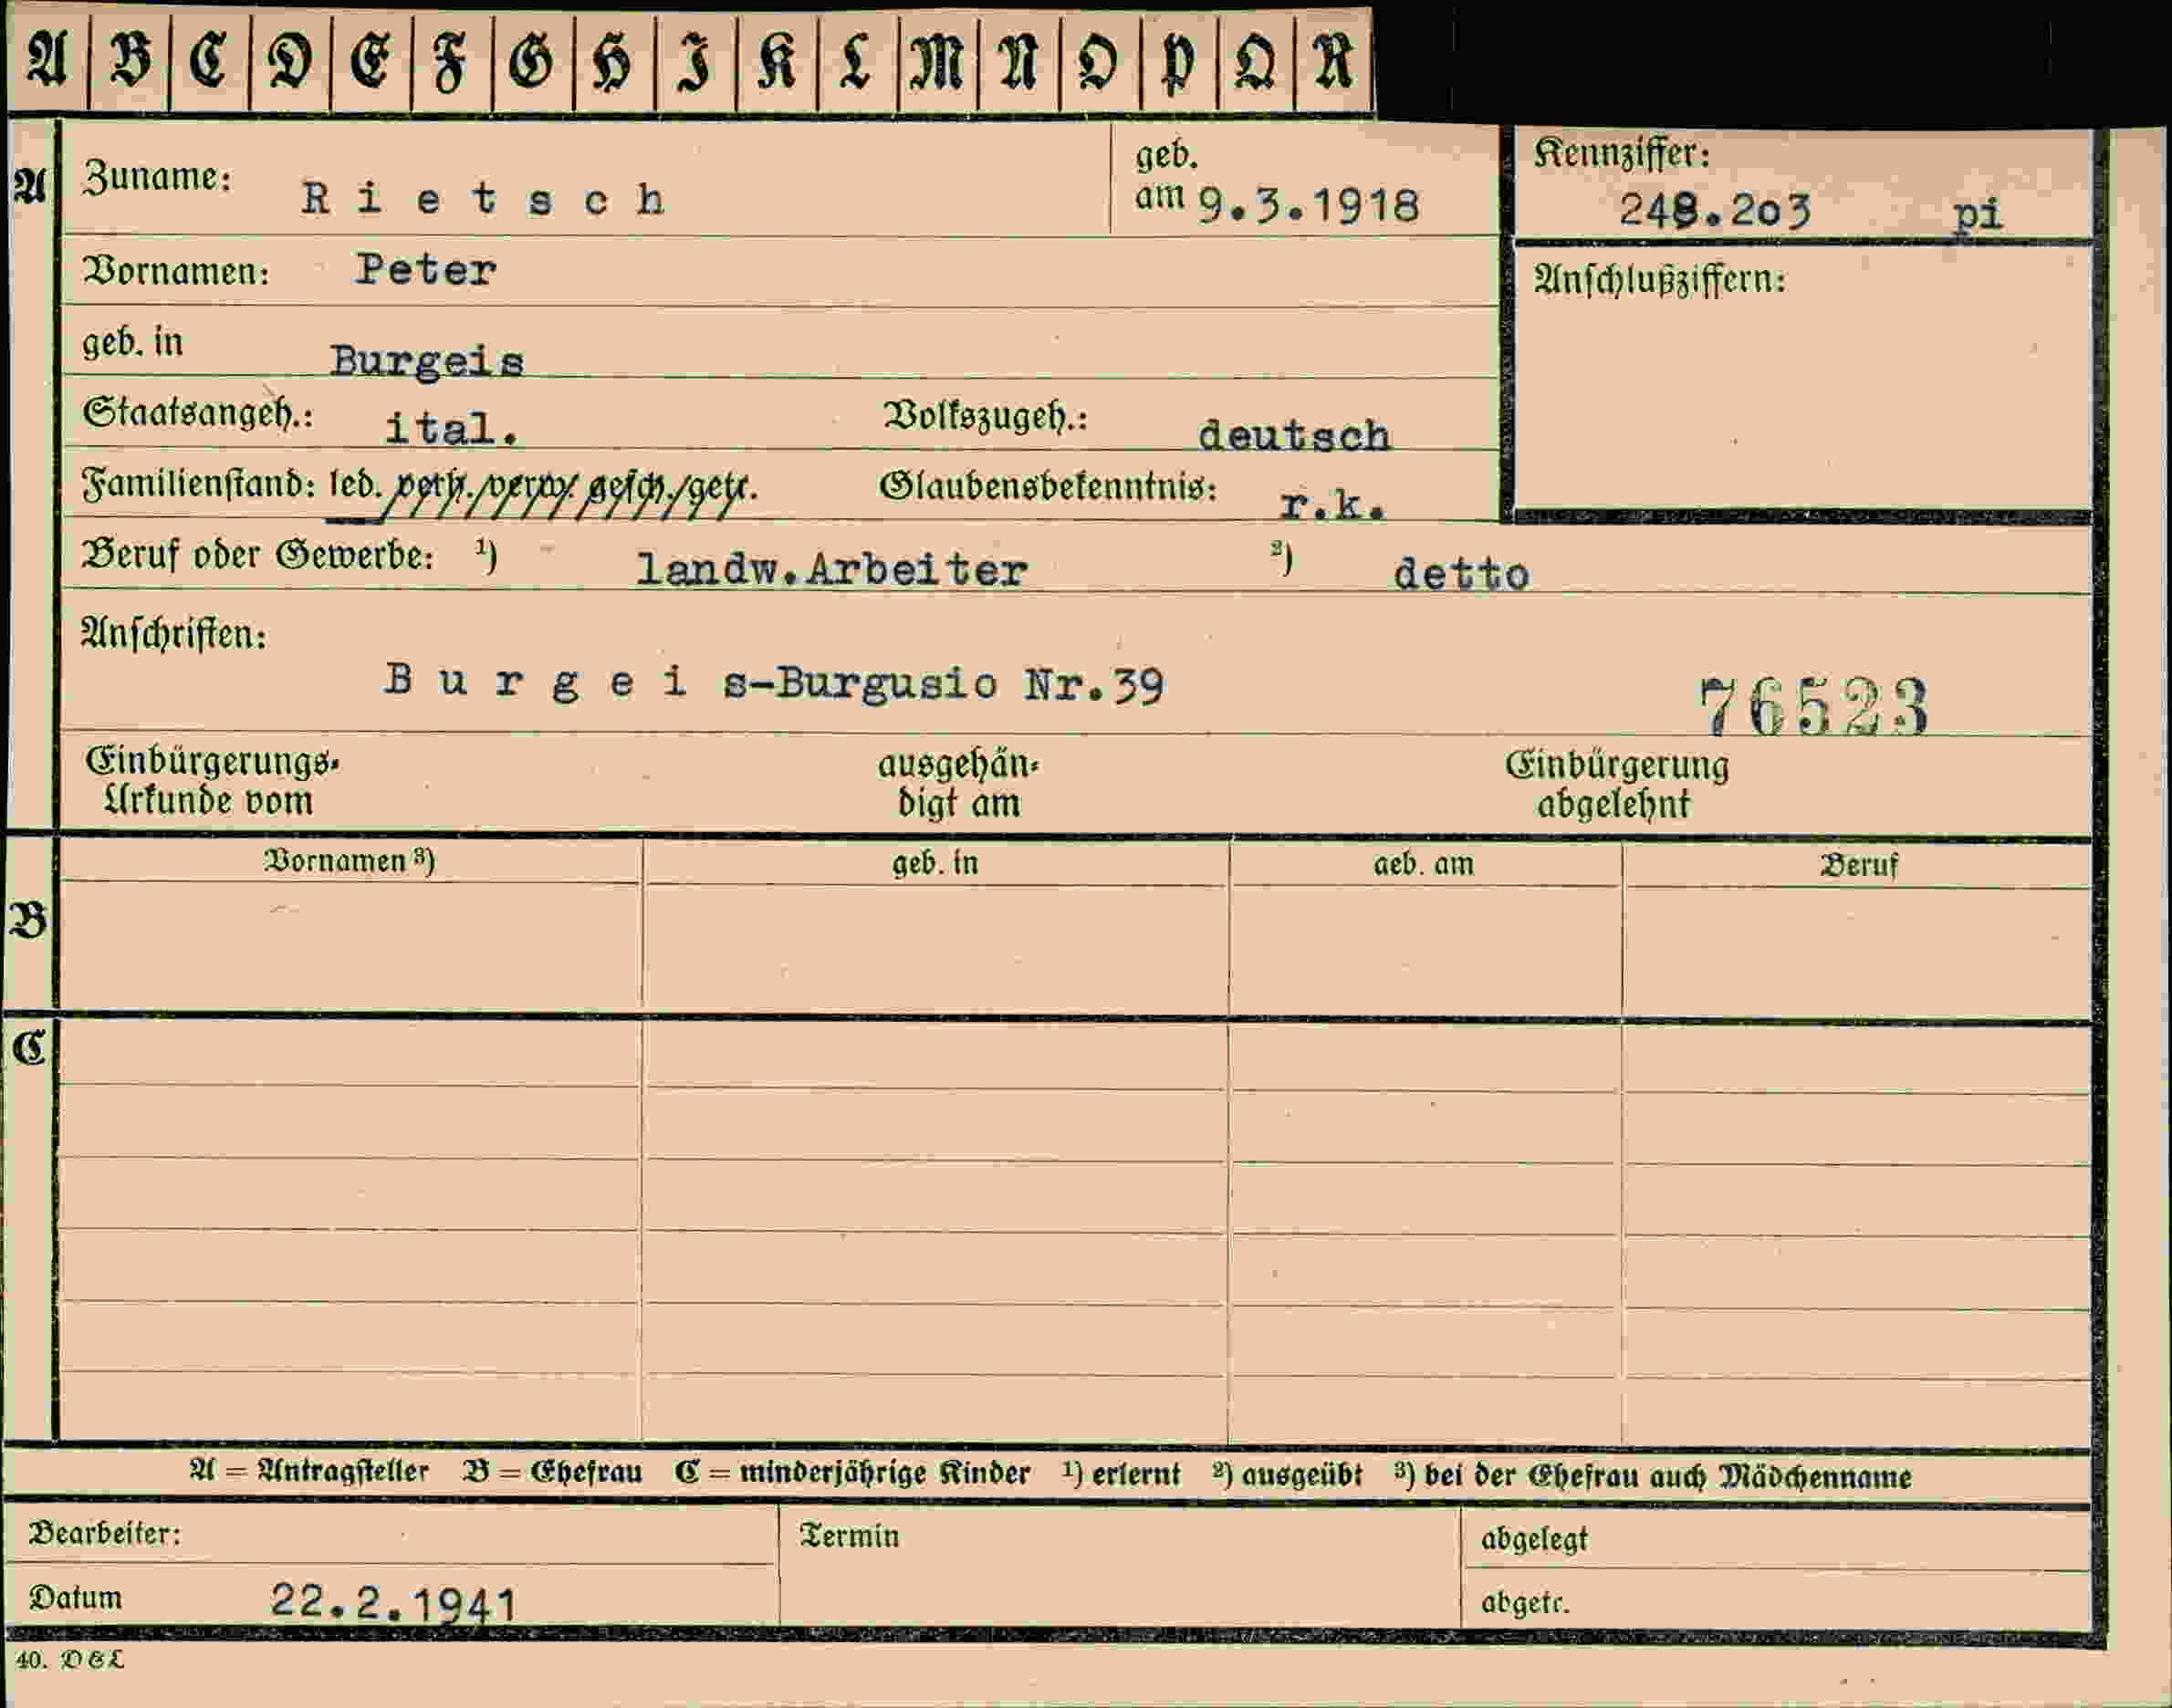Select the address "Burgeis-Burgusio Nr.39"
This screenshot has height=1708, width=2172.
pyautogui.click(x=774, y=684)
